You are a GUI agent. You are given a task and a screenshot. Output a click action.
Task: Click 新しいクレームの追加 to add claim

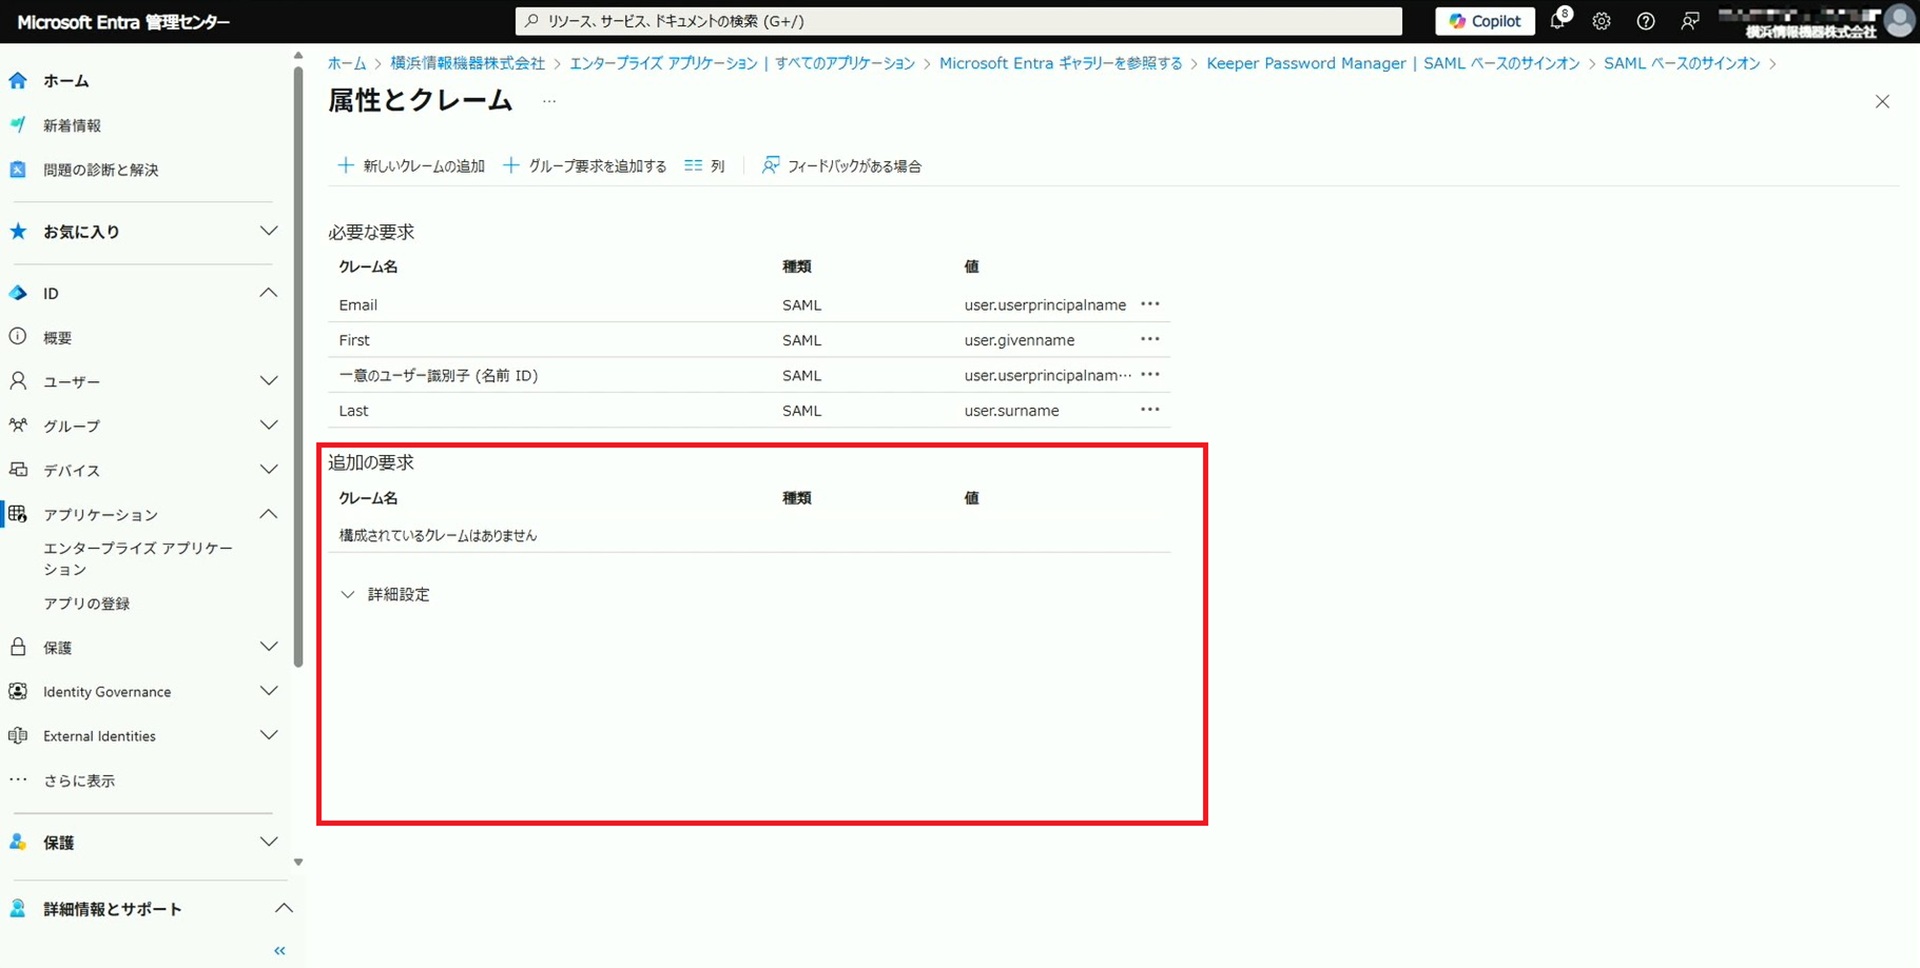[411, 166]
